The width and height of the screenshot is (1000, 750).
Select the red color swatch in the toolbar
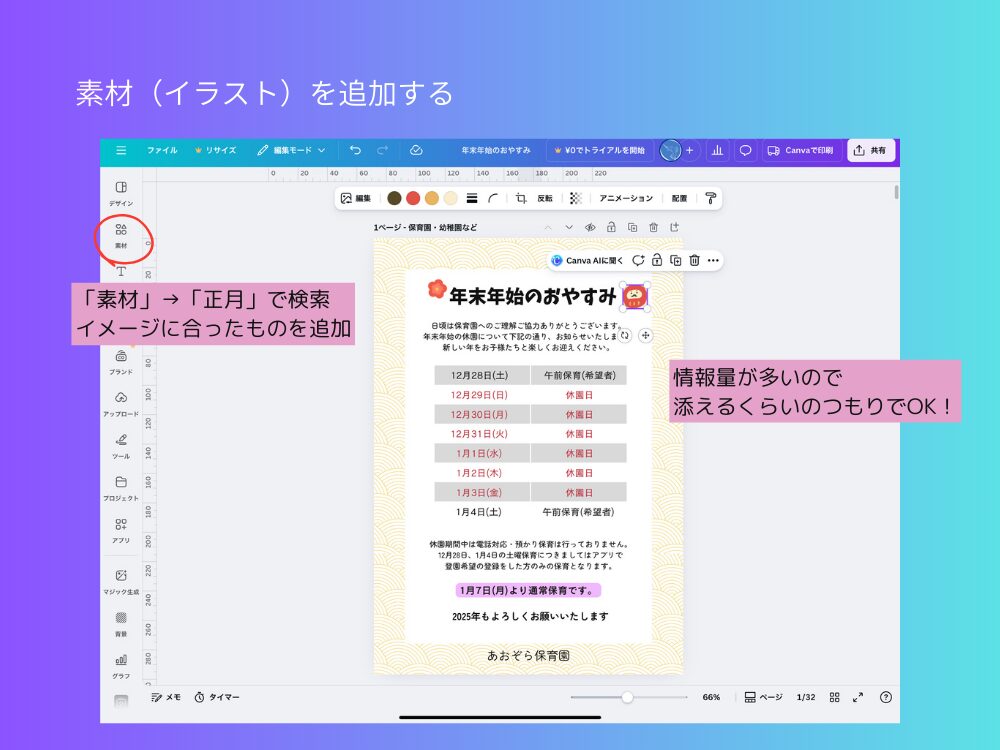click(x=412, y=199)
